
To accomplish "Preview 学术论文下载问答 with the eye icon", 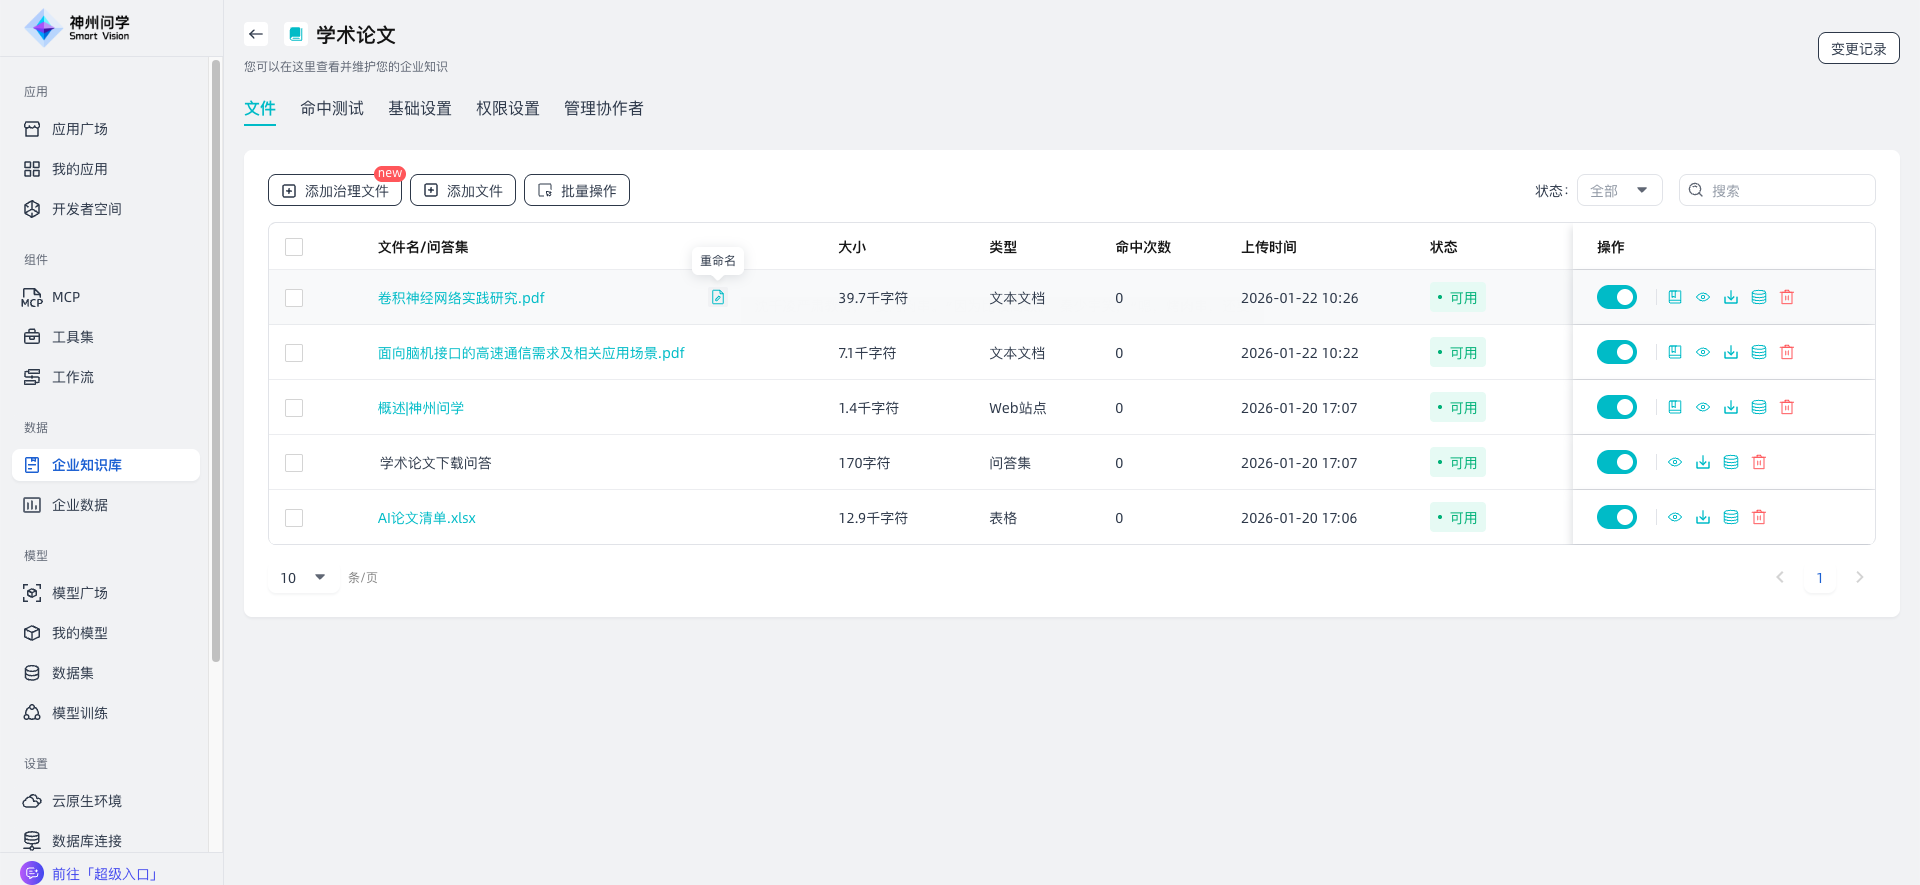I will pyautogui.click(x=1675, y=462).
